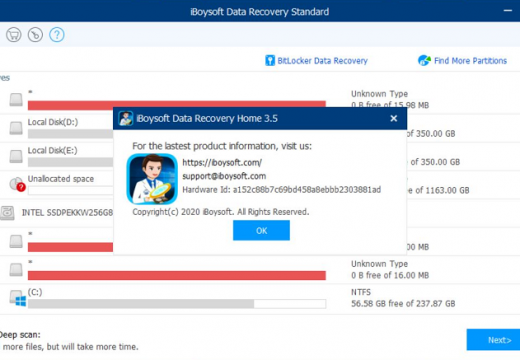The image size is (520, 360).
Task: Select drive icon above the 16.00 MB partition
Action: tap(16, 241)
